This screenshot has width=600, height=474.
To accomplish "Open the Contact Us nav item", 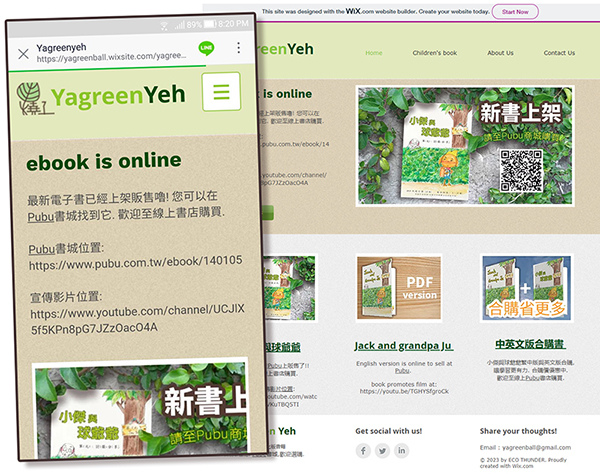I will (x=559, y=53).
